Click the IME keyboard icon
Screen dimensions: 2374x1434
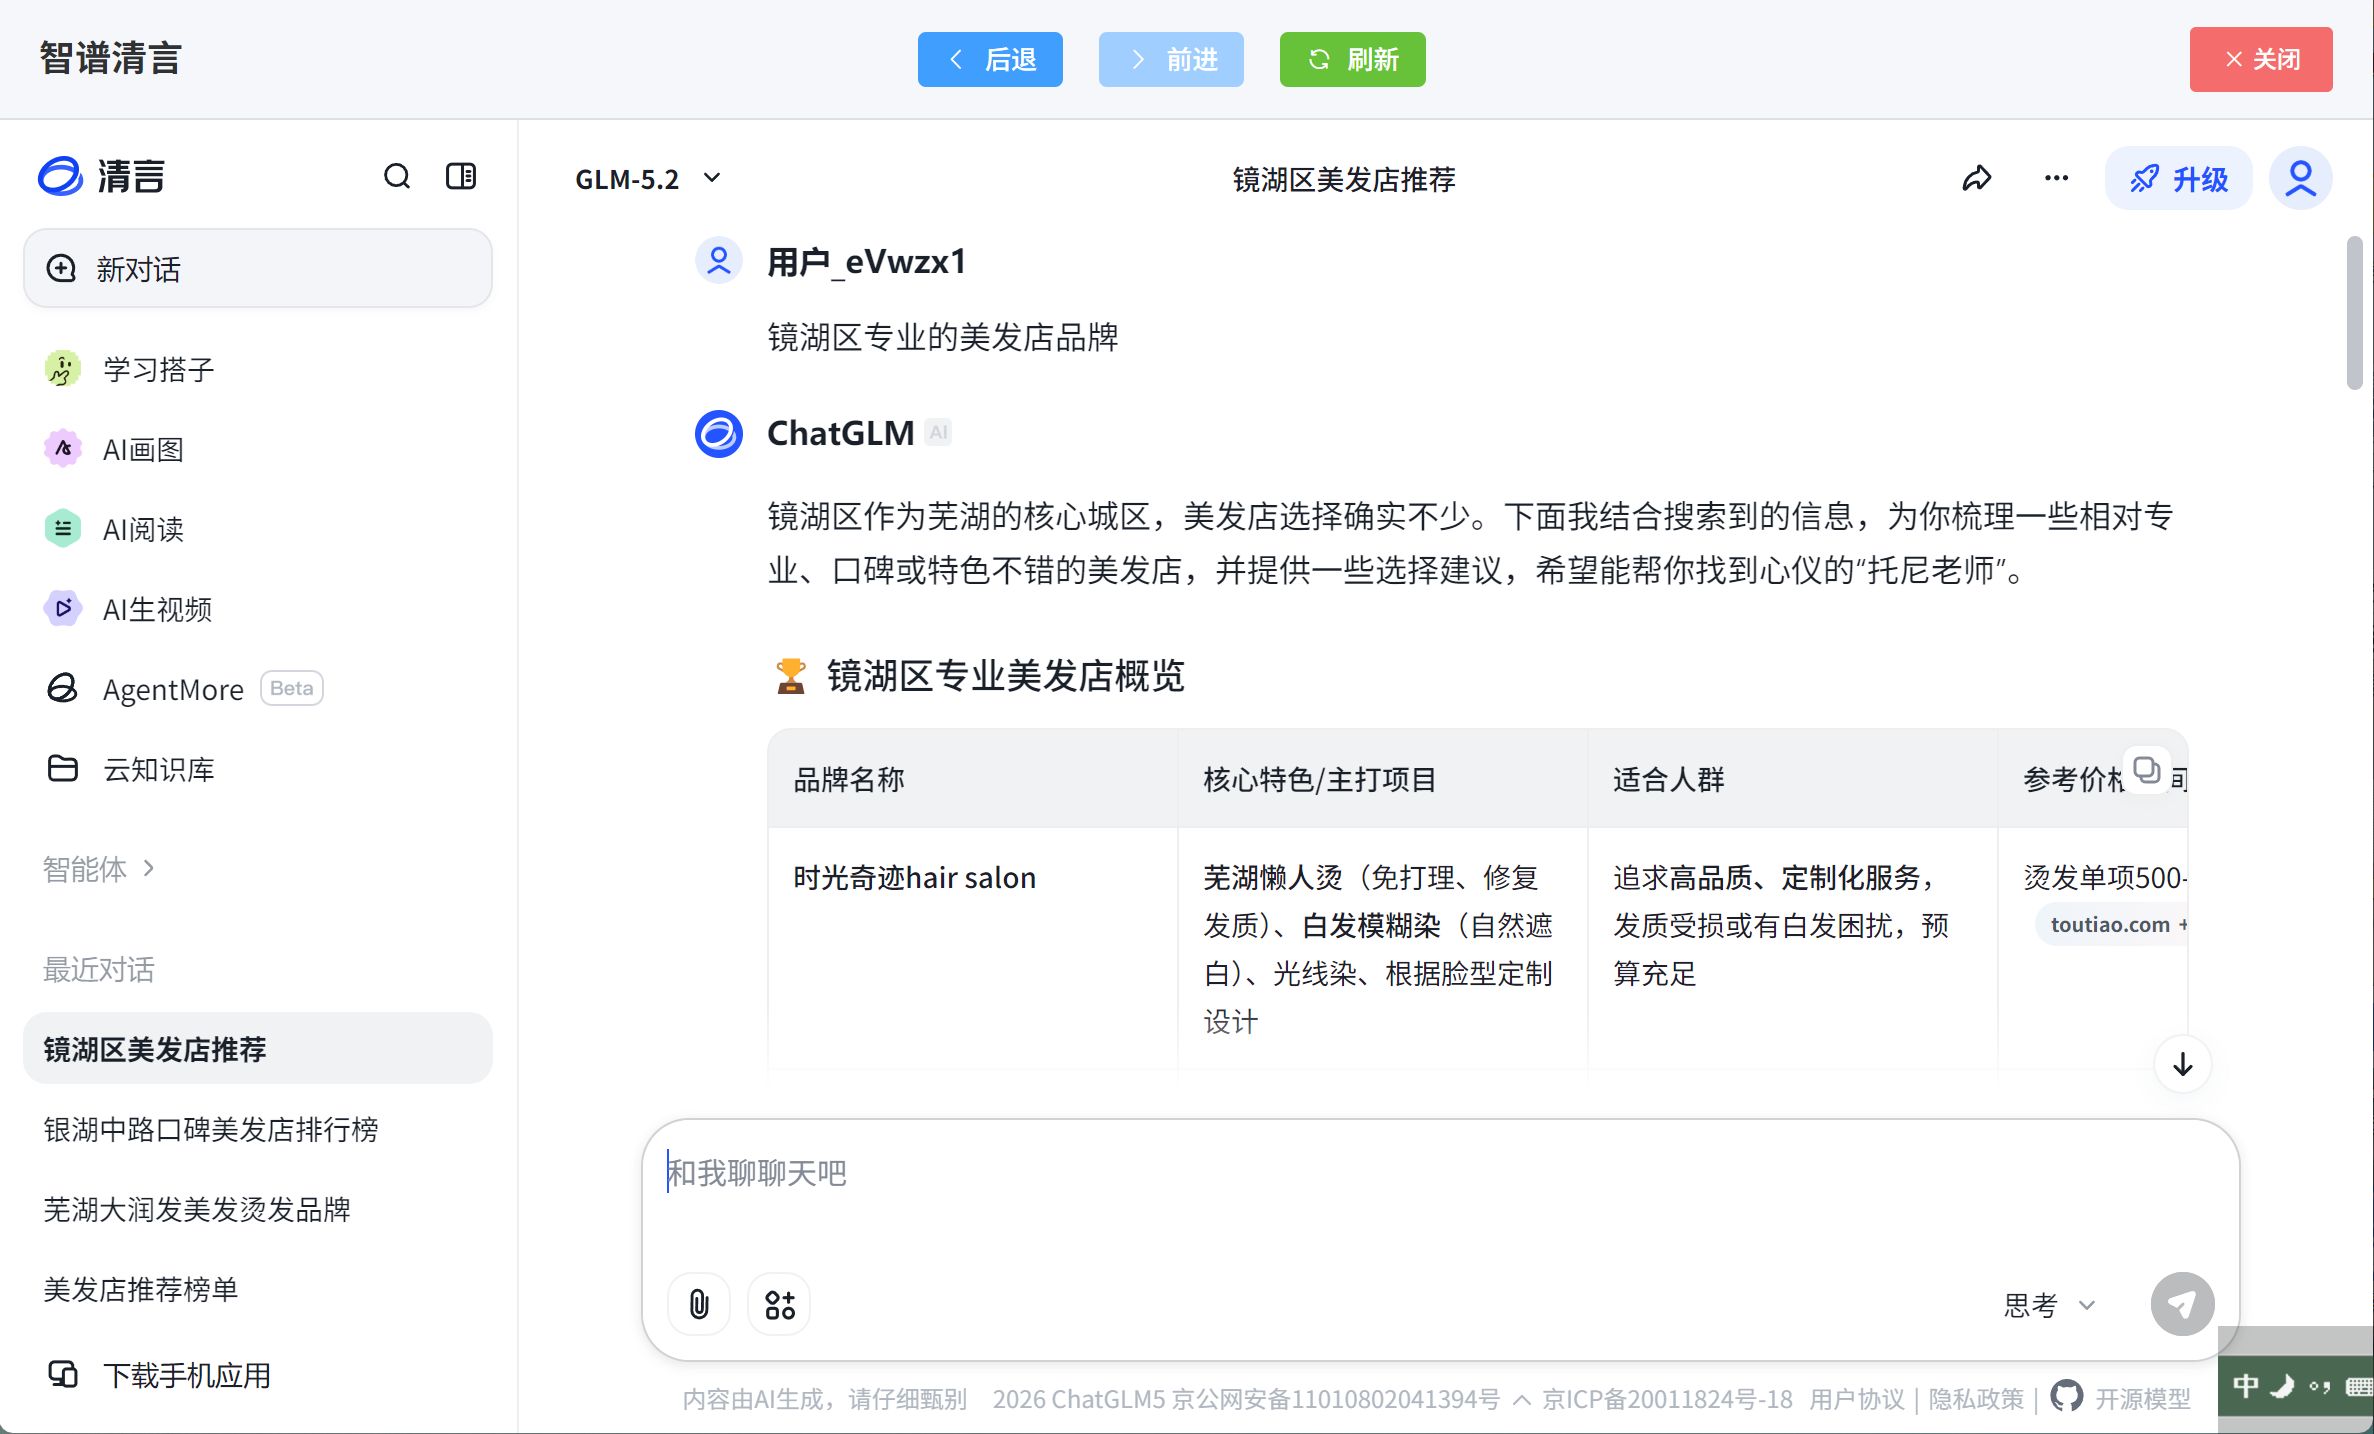[x=2360, y=1386]
